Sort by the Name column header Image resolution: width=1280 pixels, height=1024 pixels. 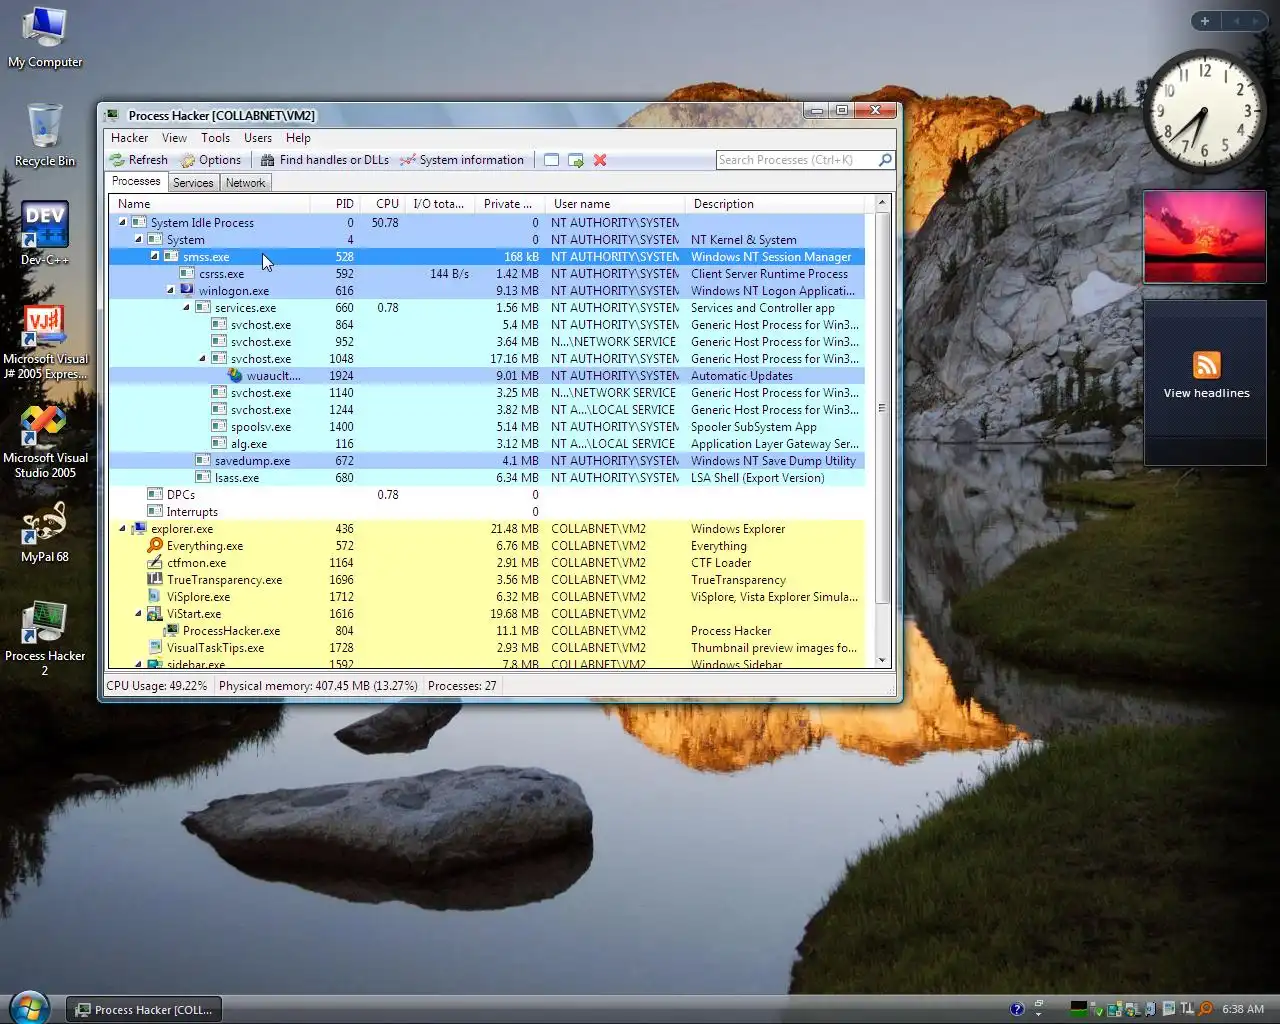click(208, 204)
